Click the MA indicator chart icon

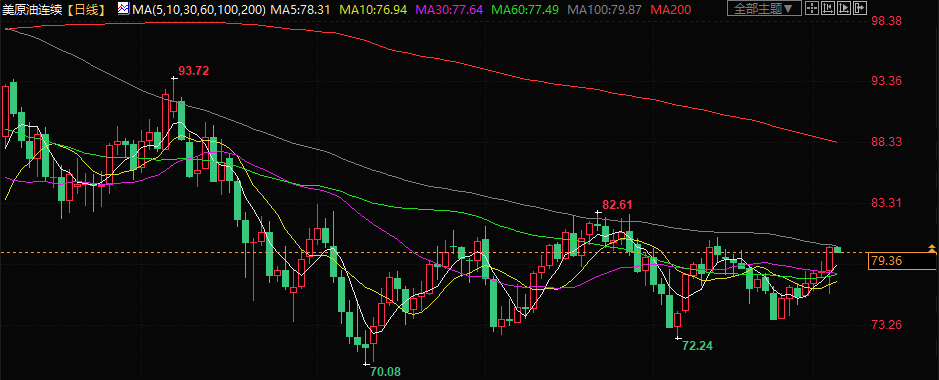pos(123,8)
